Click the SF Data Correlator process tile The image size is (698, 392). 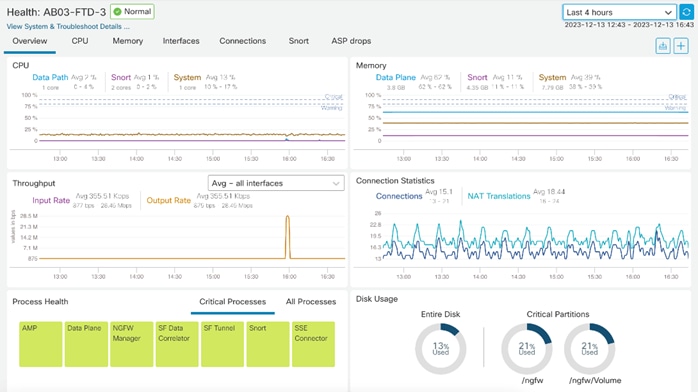pyautogui.click(x=177, y=344)
